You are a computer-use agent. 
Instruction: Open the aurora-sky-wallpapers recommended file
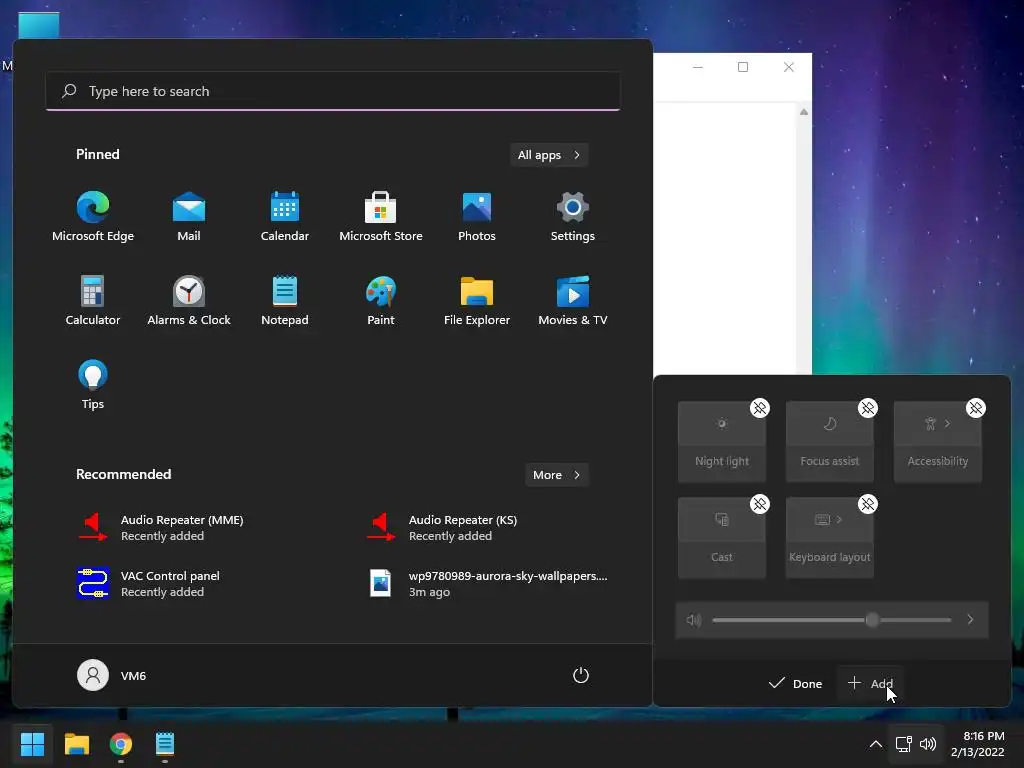pos(488,584)
